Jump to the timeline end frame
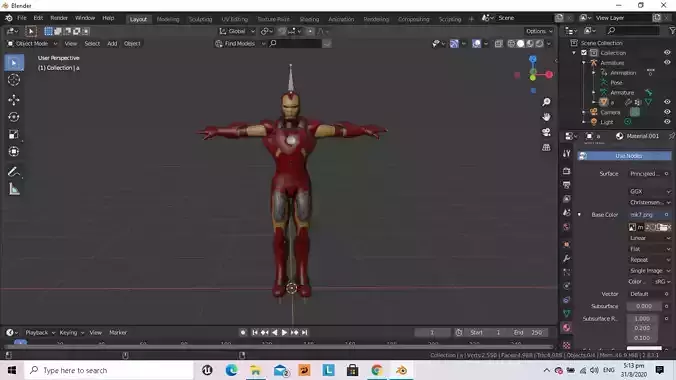The width and height of the screenshot is (676, 380). [x=305, y=333]
